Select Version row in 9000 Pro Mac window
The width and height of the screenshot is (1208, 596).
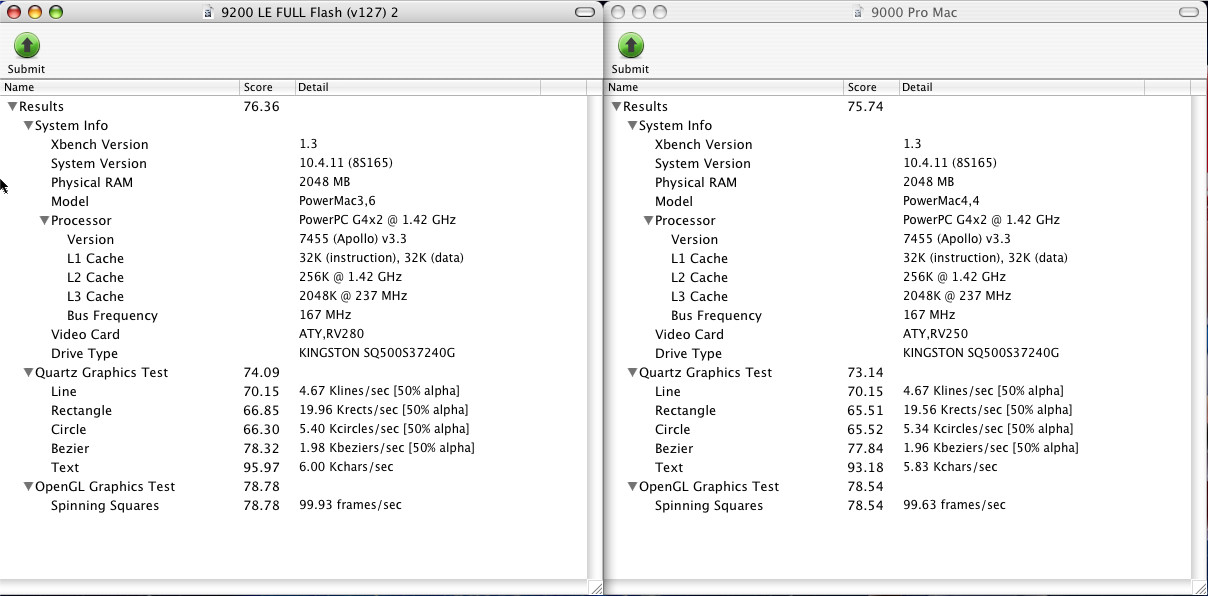point(898,239)
